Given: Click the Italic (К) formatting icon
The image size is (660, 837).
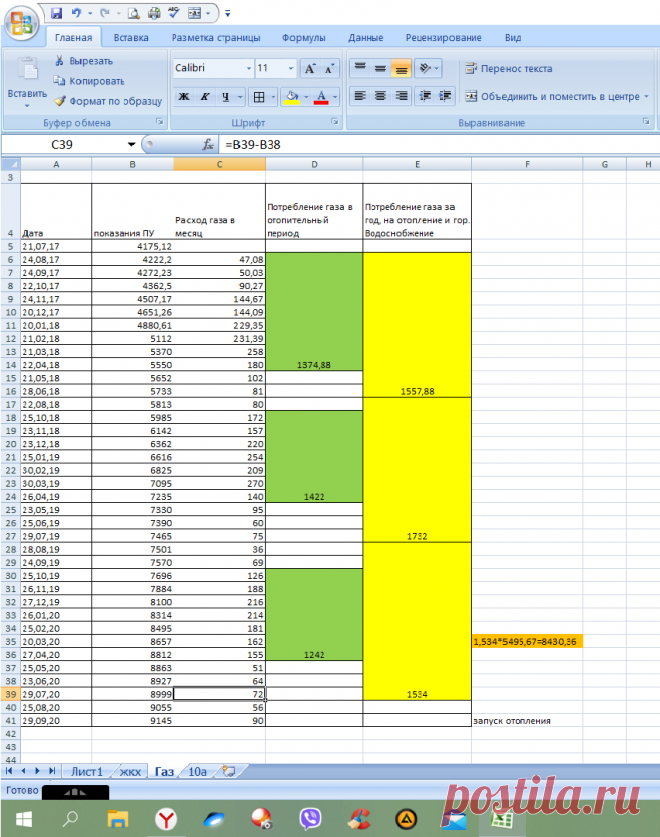Looking at the screenshot, I should point(205,97).
